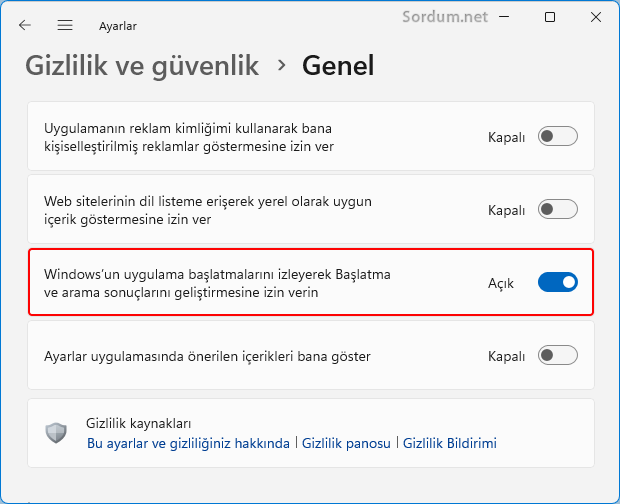This screenshot has width=620, height=504.
Task: Click Kapalı label beside suggested content
Action: point(507,356)
